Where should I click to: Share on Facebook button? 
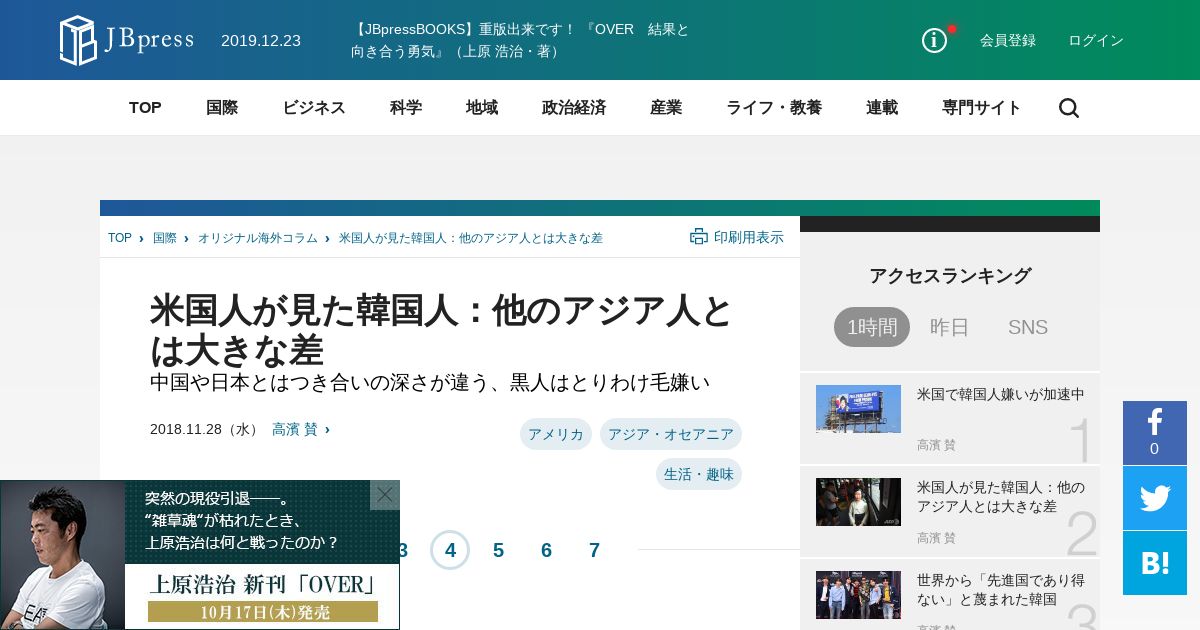(1155, 432)
